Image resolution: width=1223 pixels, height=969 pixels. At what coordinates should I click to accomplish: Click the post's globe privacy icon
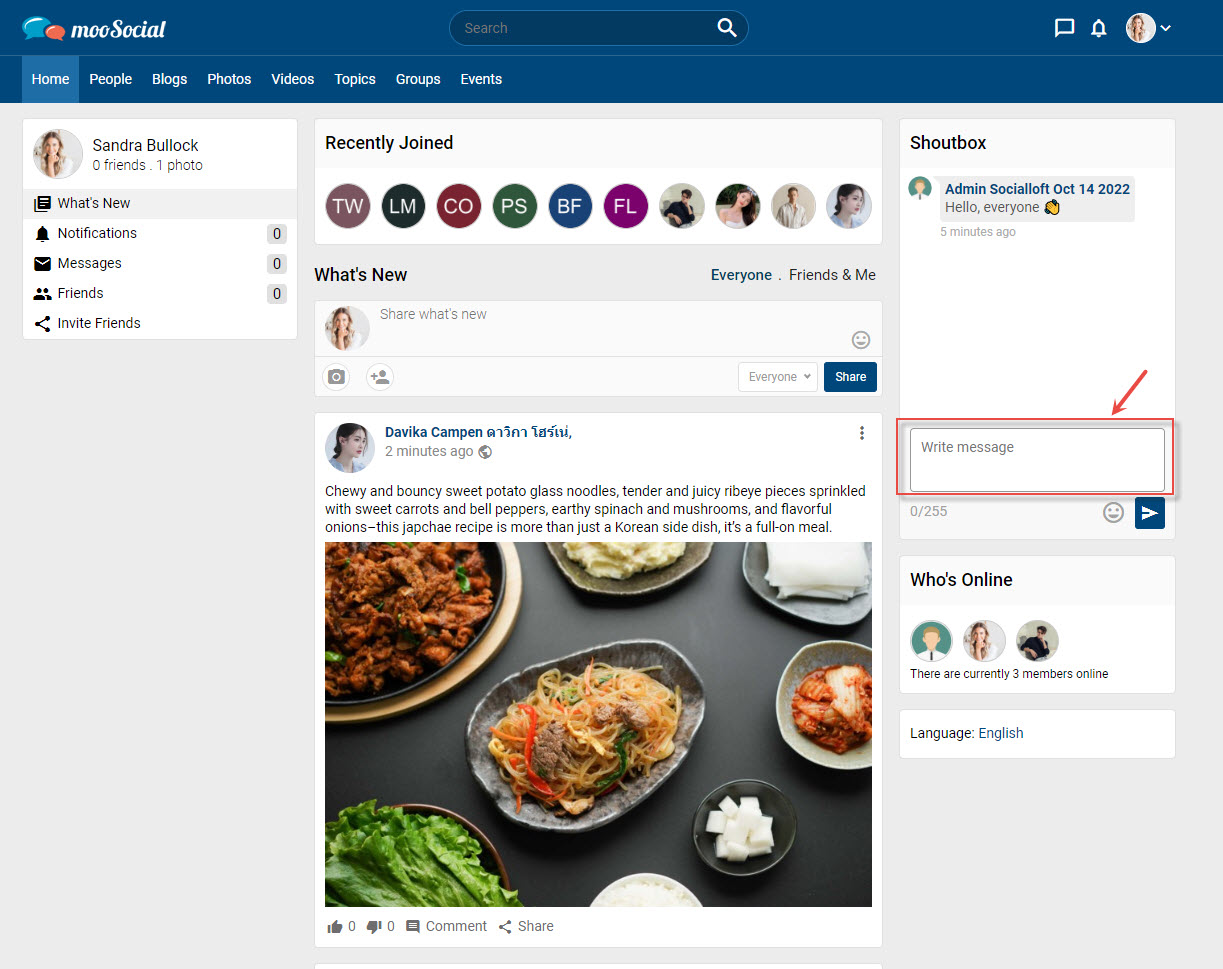pyautogui.click(x=485, y=452)
